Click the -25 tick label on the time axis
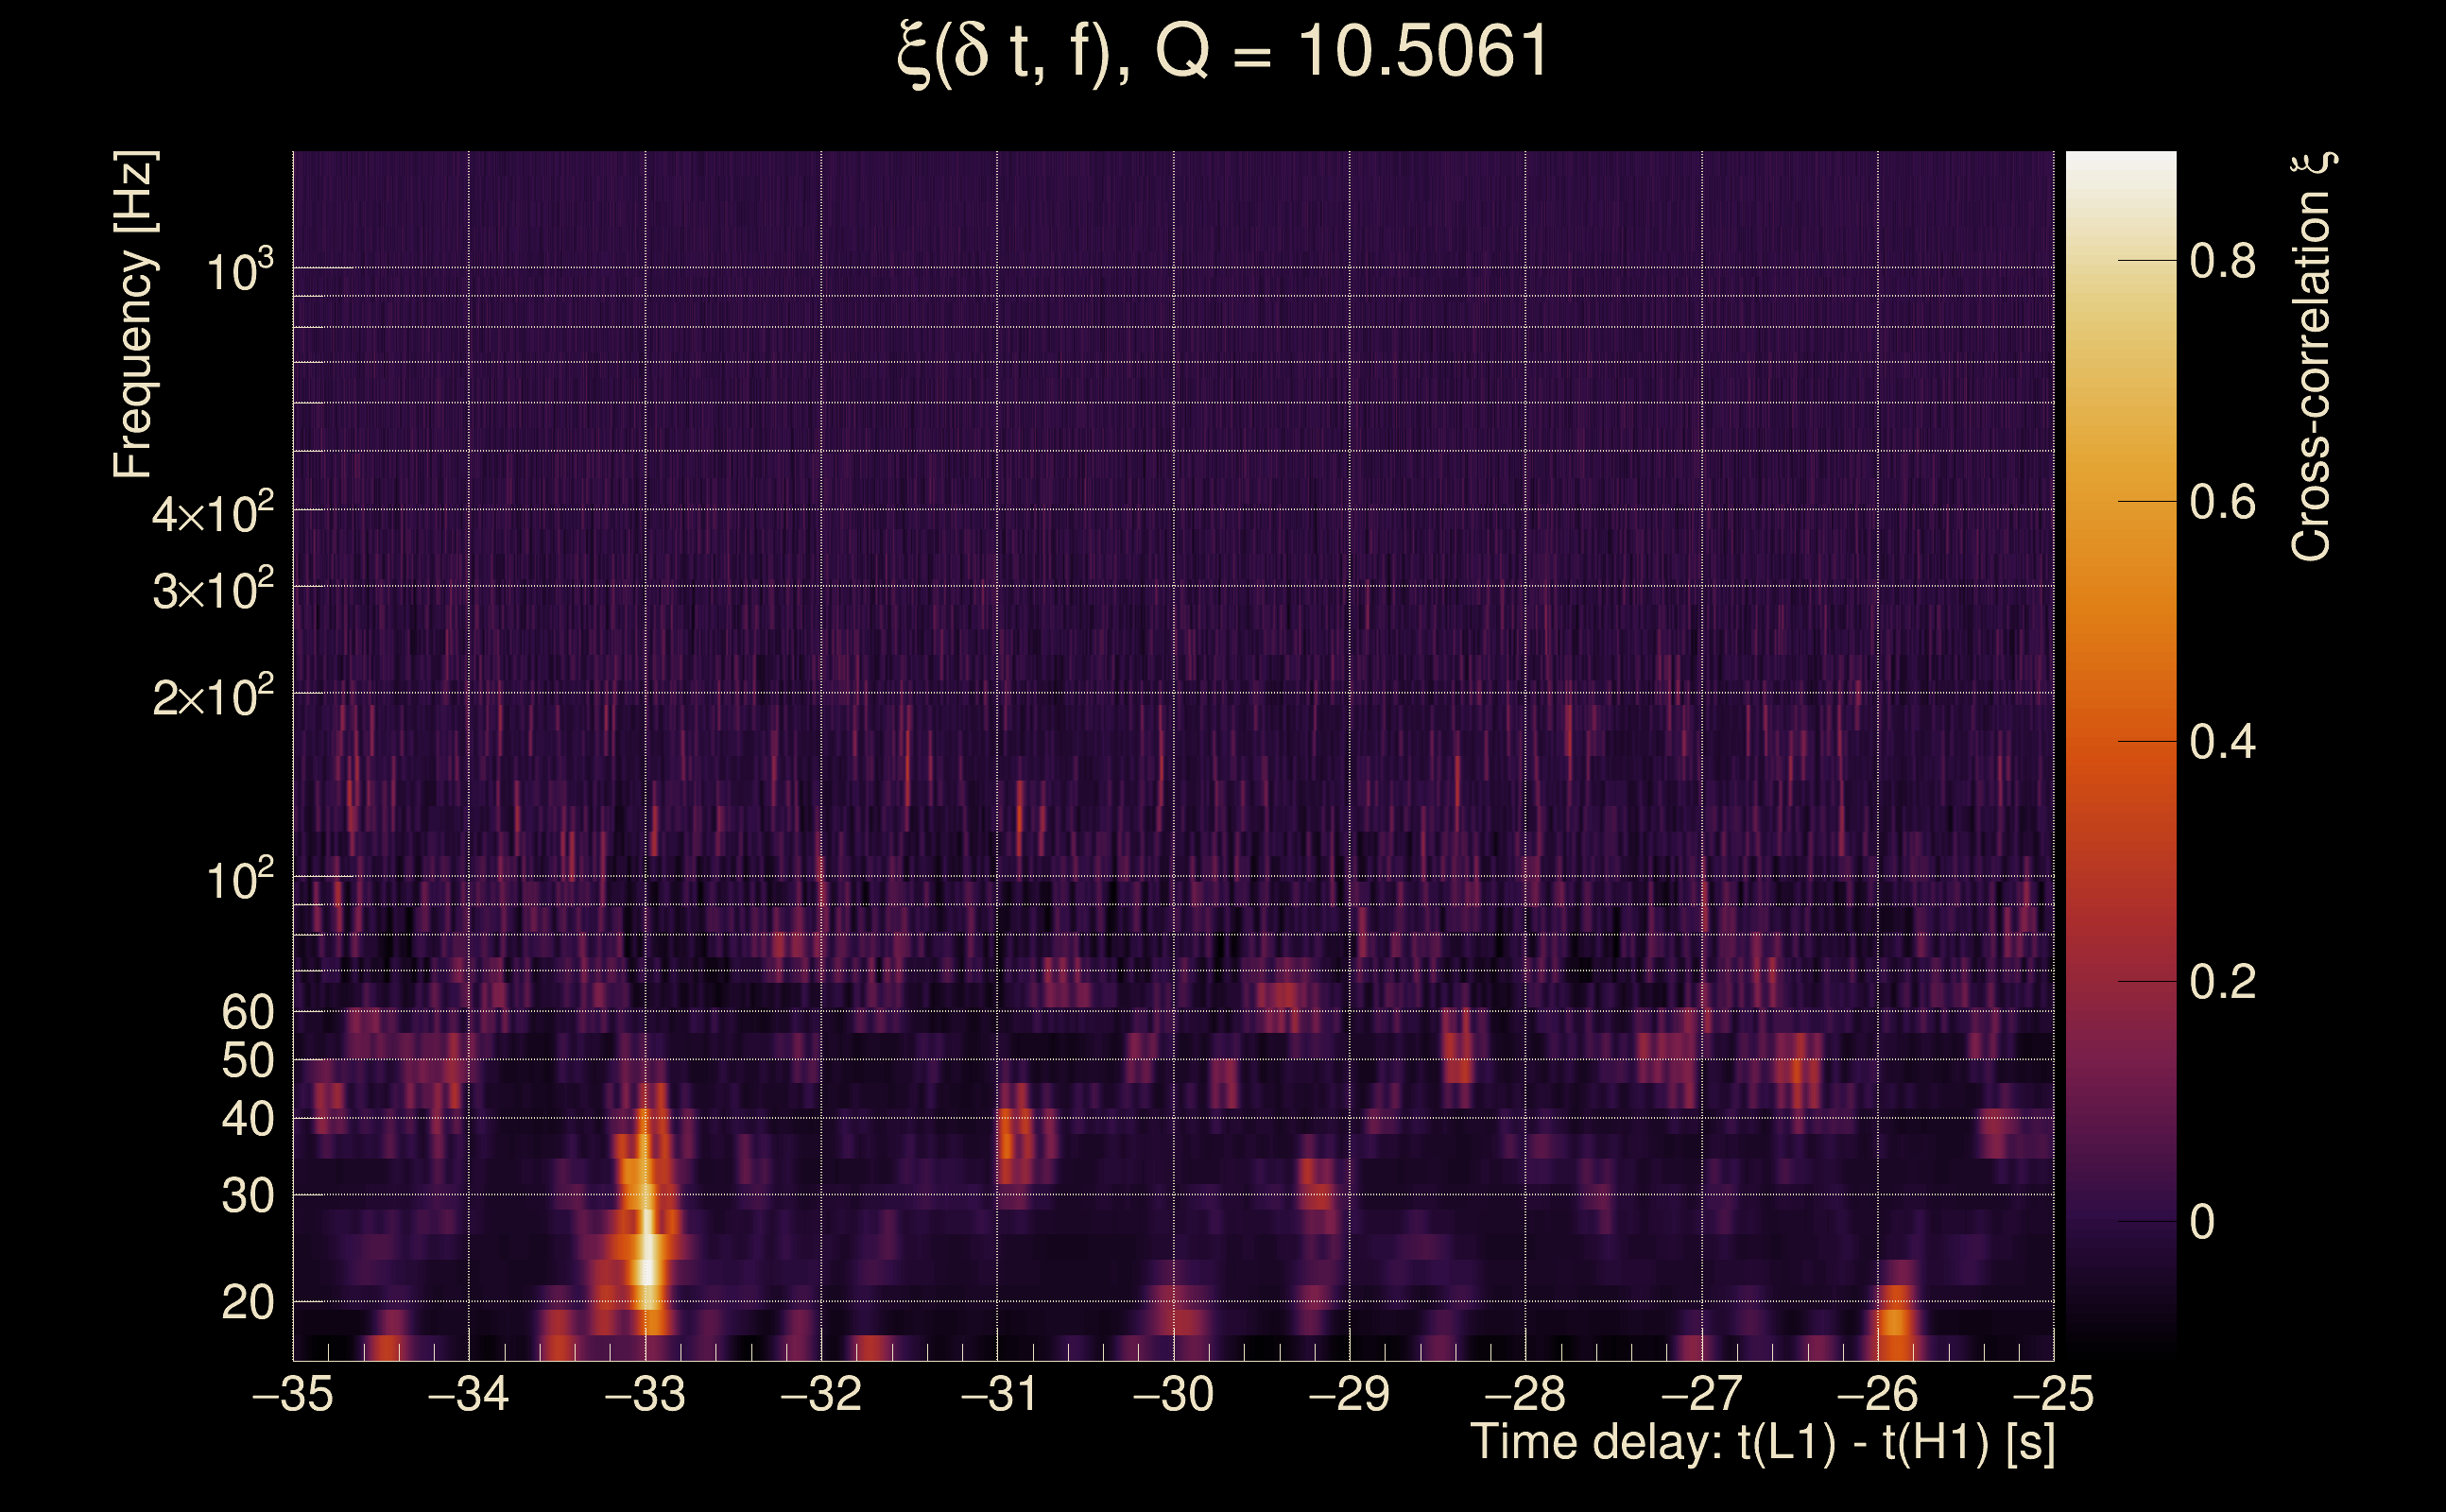 (2053, 1394)
